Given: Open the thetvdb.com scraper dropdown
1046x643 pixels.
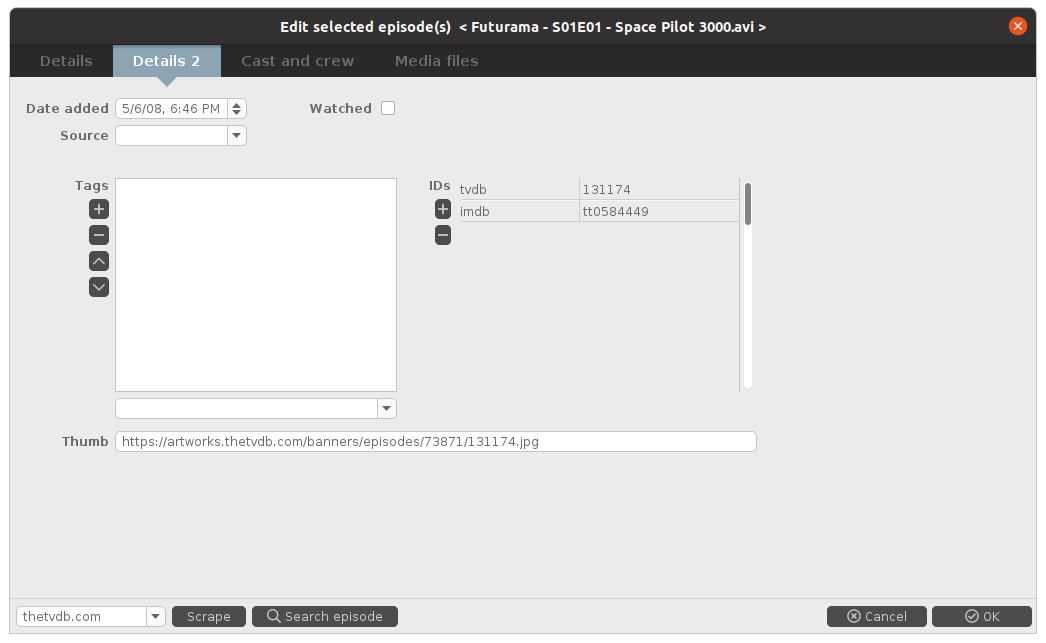Looking at the screenshot, I should coord(156,616).
